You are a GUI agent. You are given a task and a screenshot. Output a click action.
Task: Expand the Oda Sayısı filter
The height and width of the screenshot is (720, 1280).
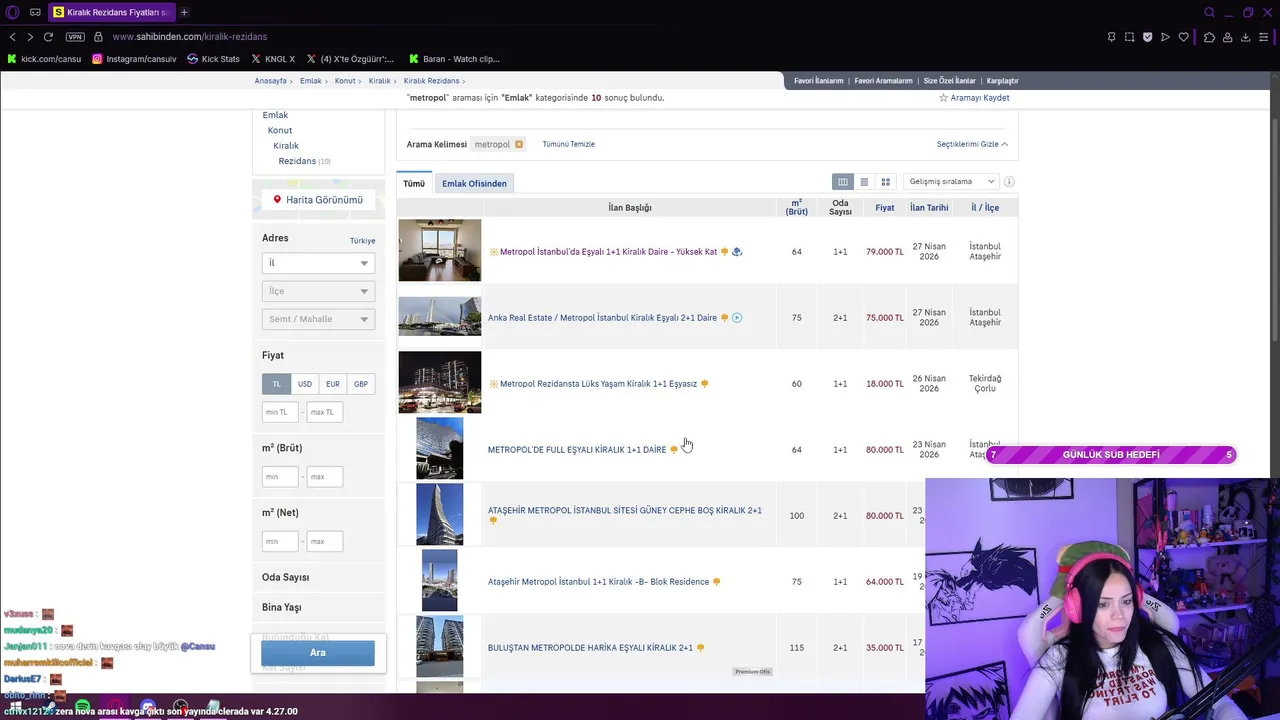point(286,578)
